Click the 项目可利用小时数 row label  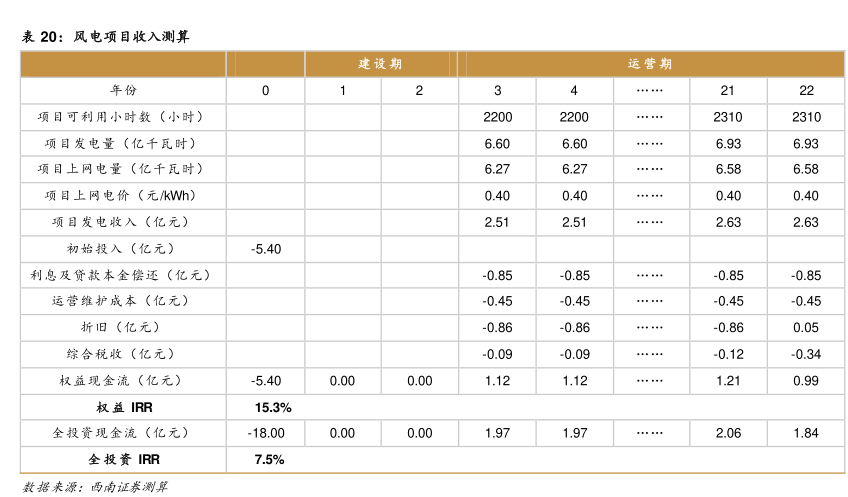pos(123,117)
